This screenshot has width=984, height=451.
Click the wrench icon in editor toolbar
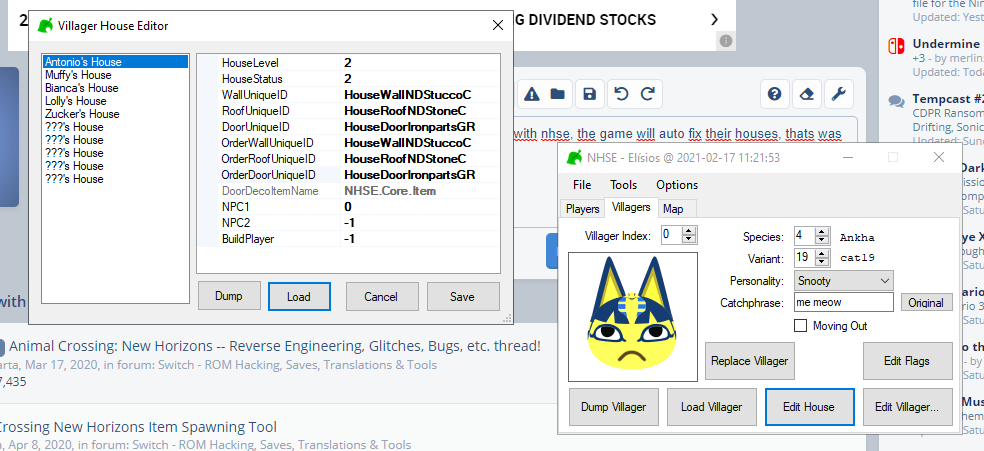click(x=838, y=94)
